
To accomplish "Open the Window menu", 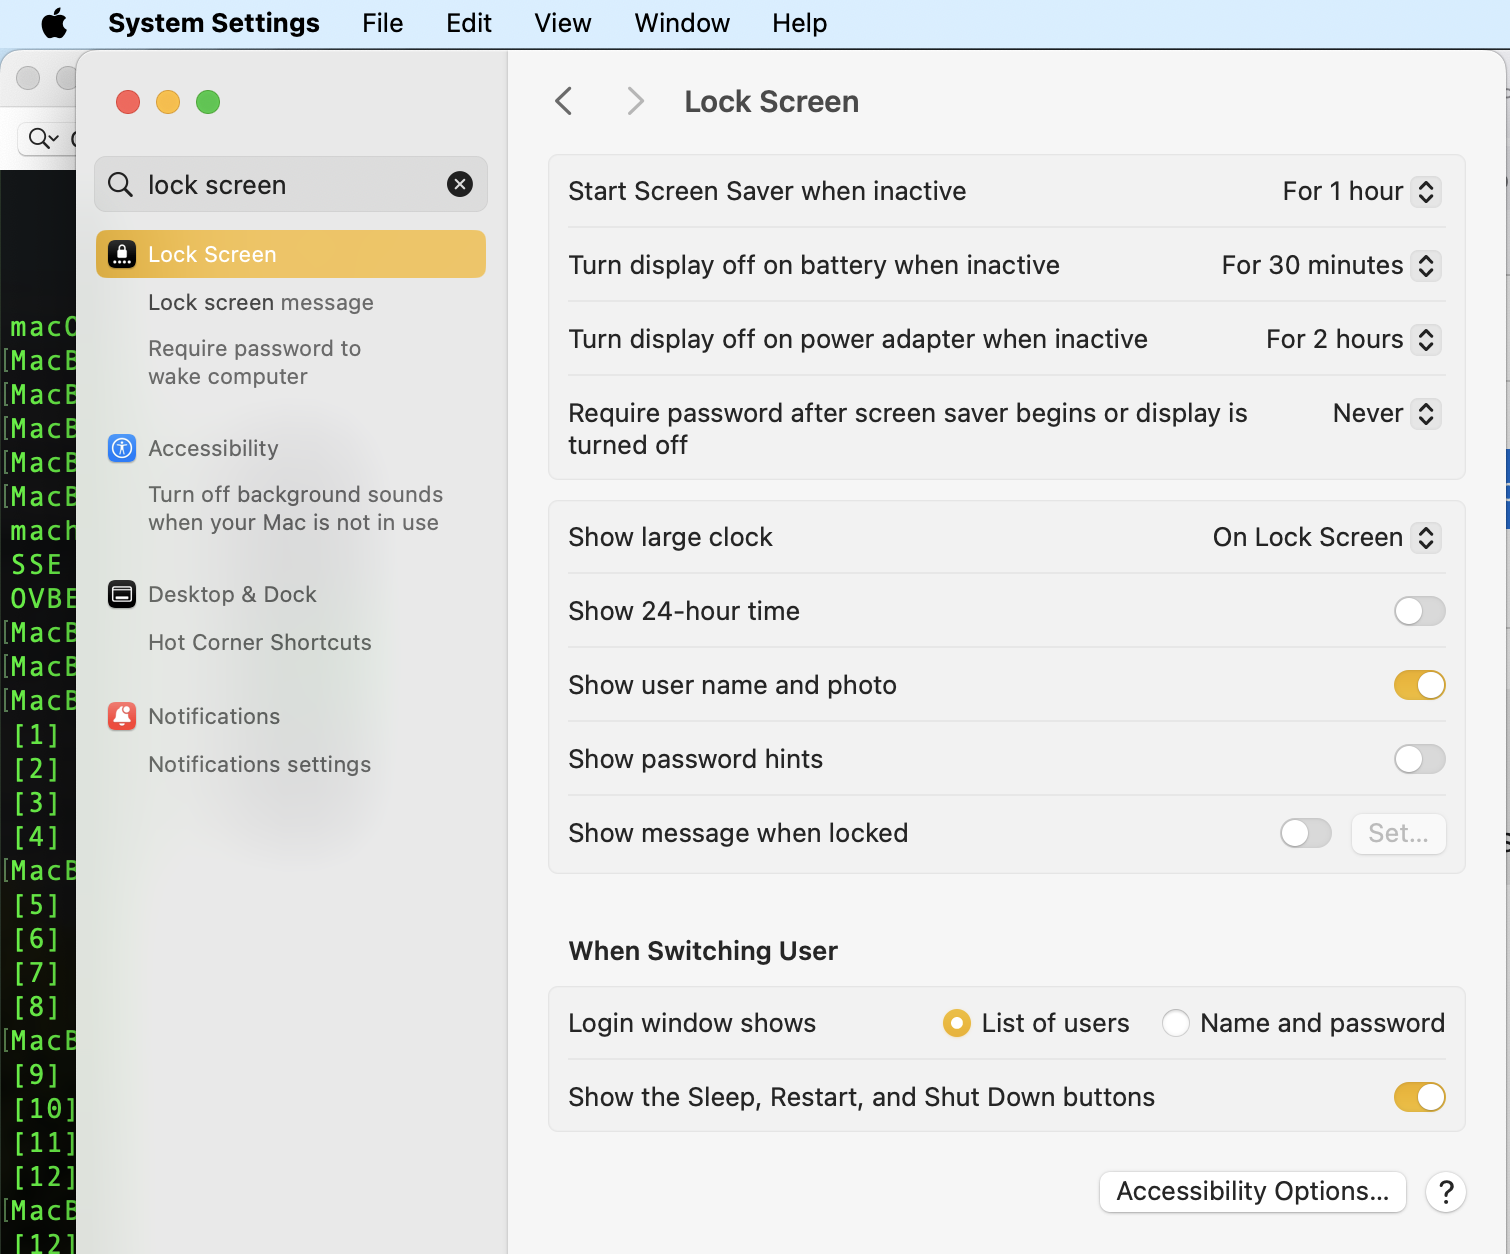I will [x=681, y=22].
